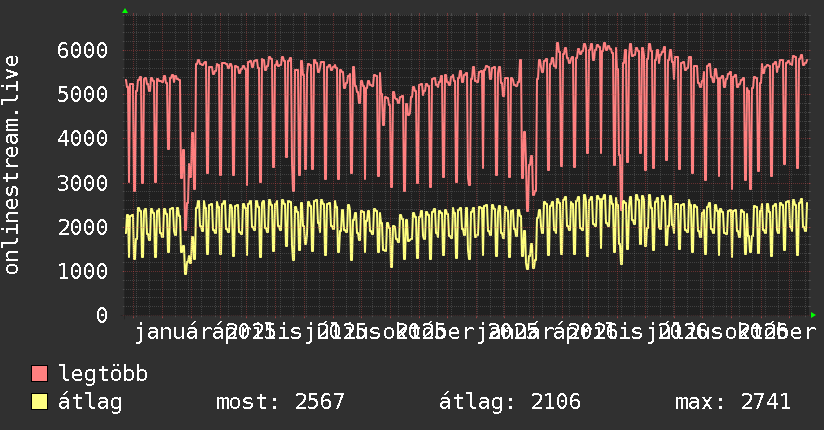This screenshot has height=430, width=824.
Task: Click the max: 2741 statistic
Action: pos(733,402)
